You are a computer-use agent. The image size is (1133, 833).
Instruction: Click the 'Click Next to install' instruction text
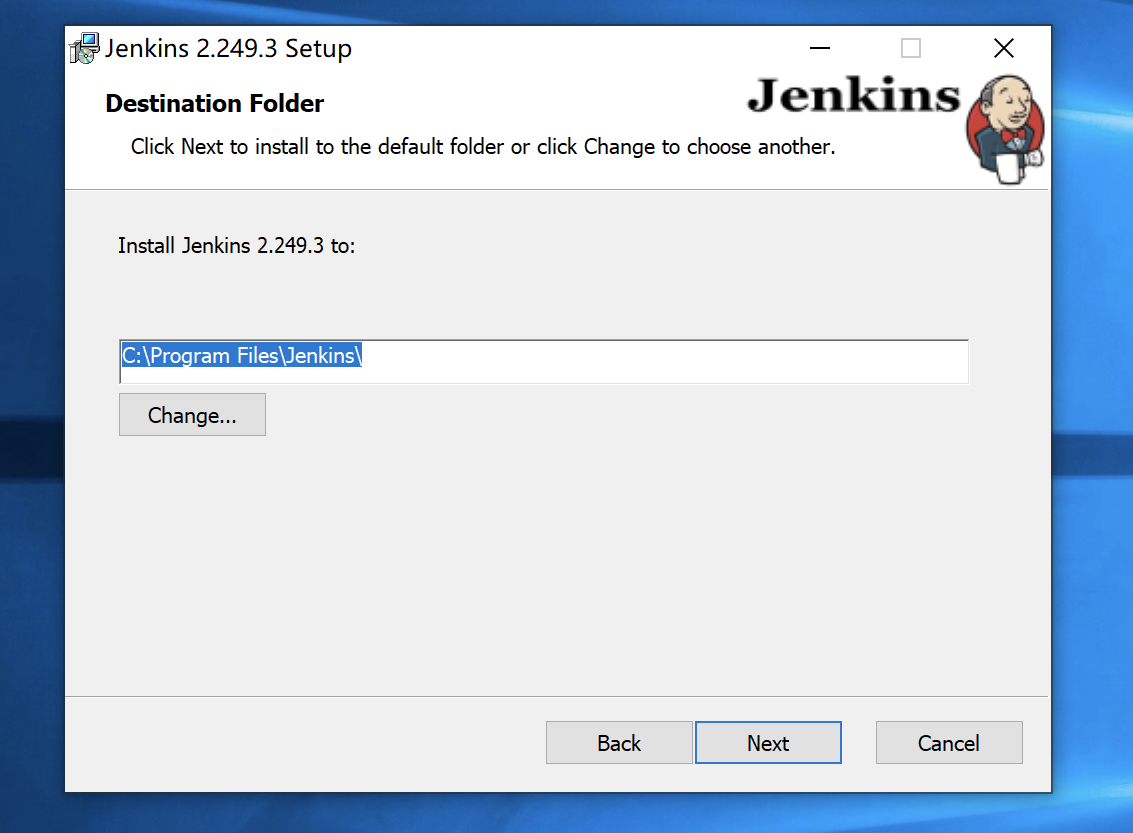tap(483, 147)
